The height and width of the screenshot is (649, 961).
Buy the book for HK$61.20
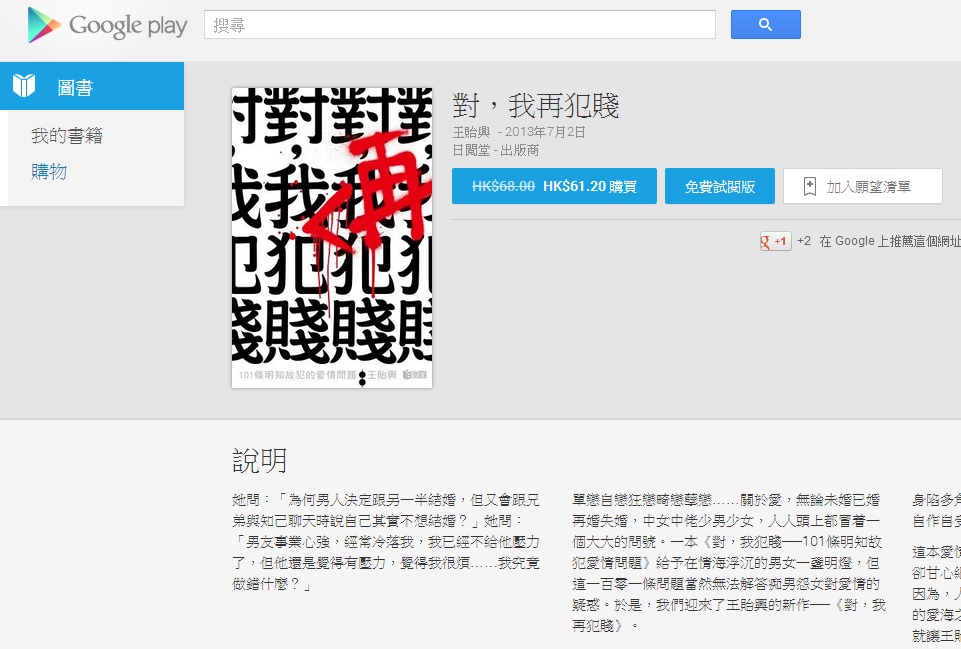(554, 186)
